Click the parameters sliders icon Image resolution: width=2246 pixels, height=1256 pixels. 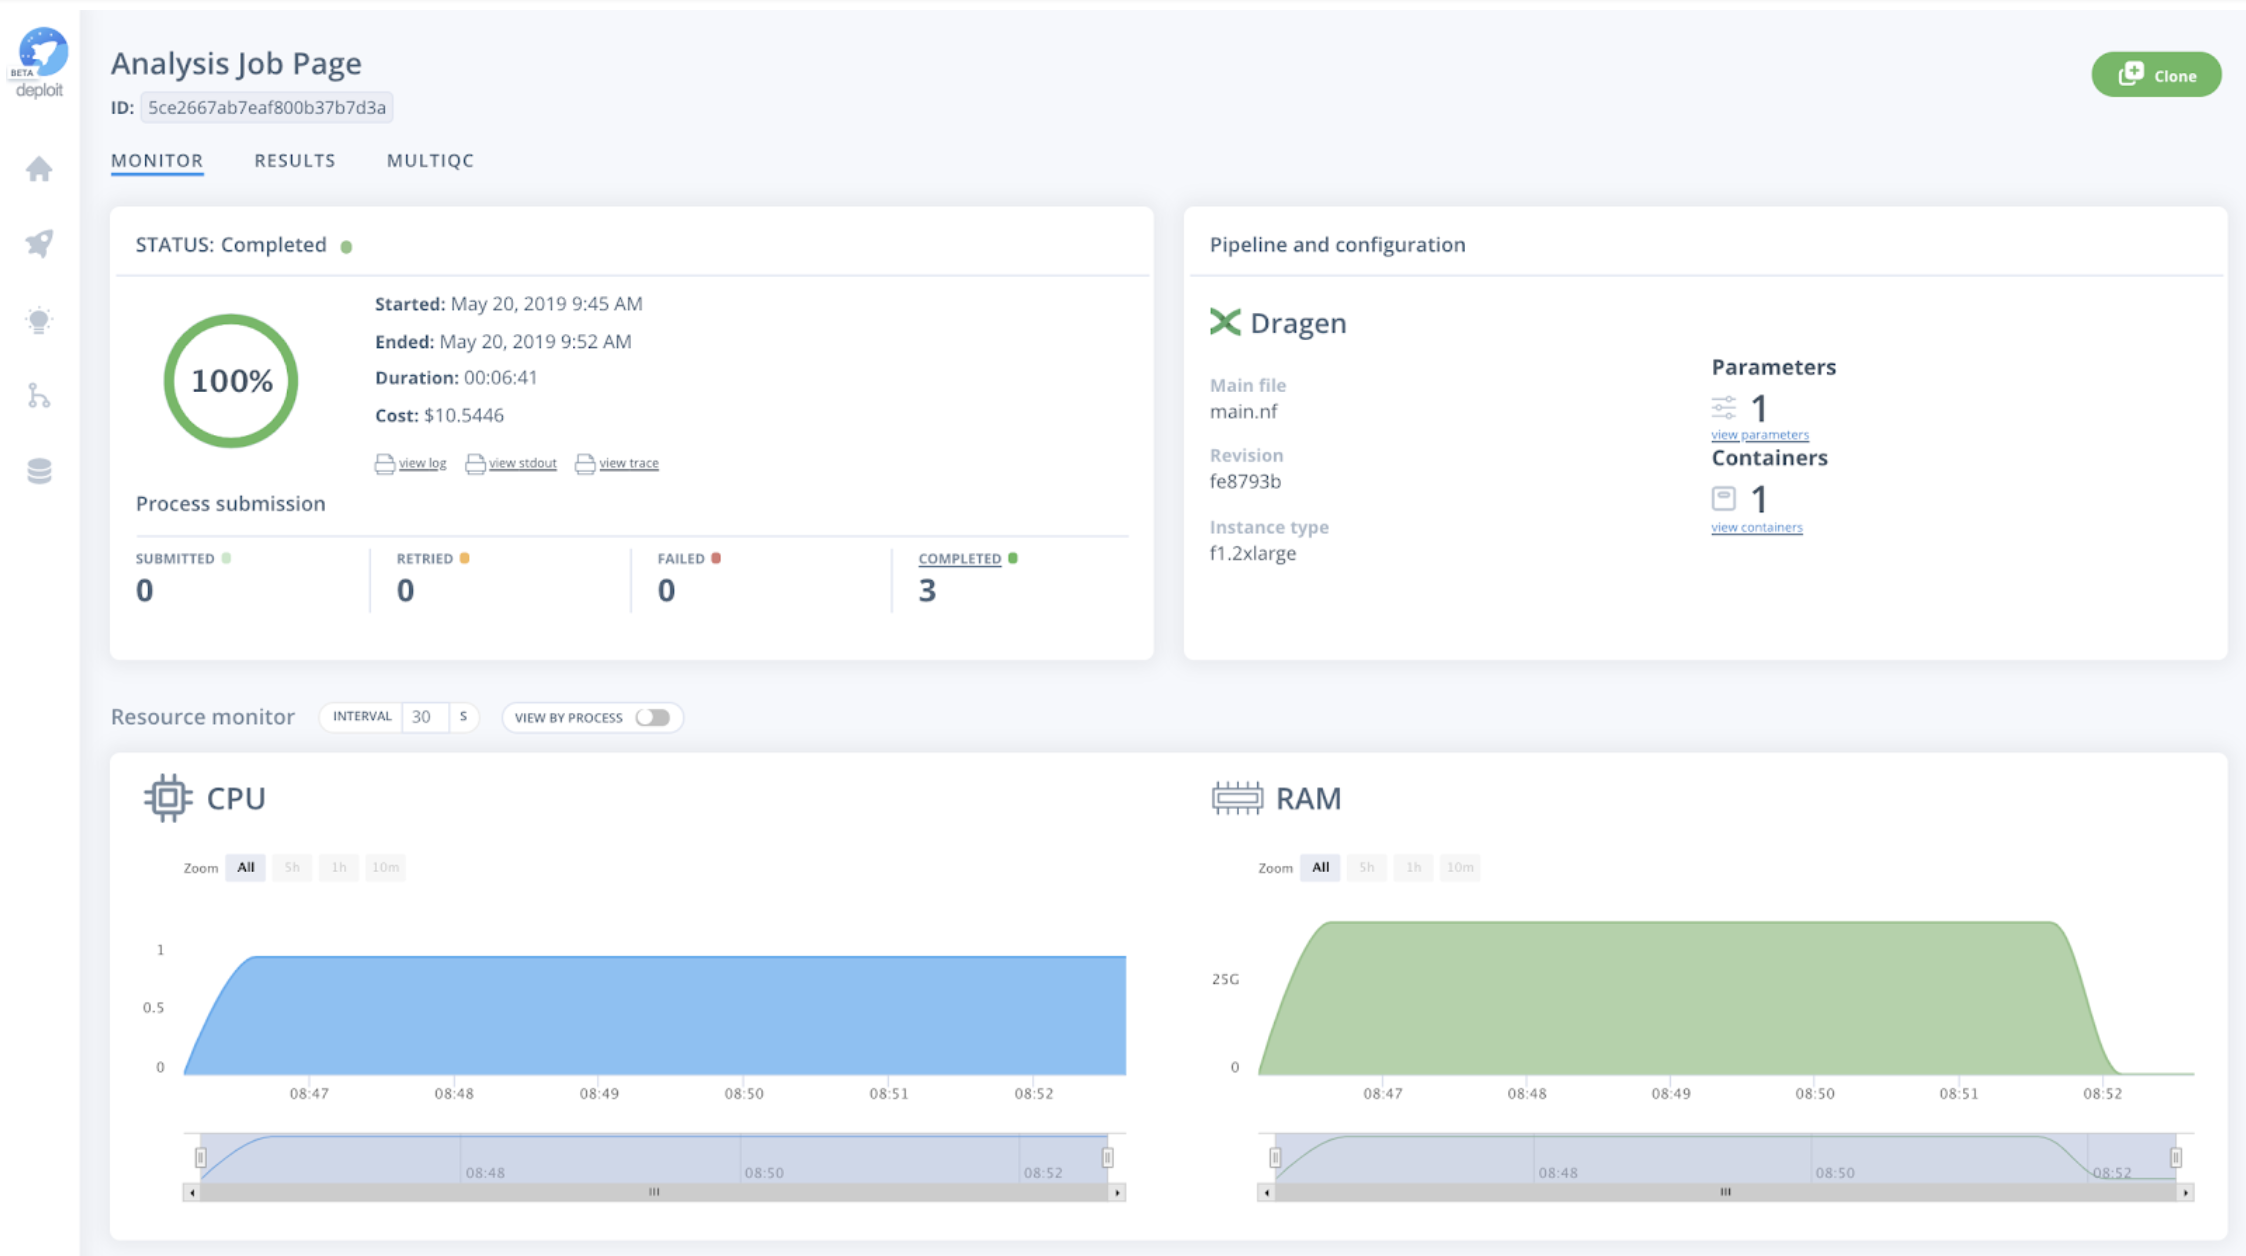point(1723,408)
